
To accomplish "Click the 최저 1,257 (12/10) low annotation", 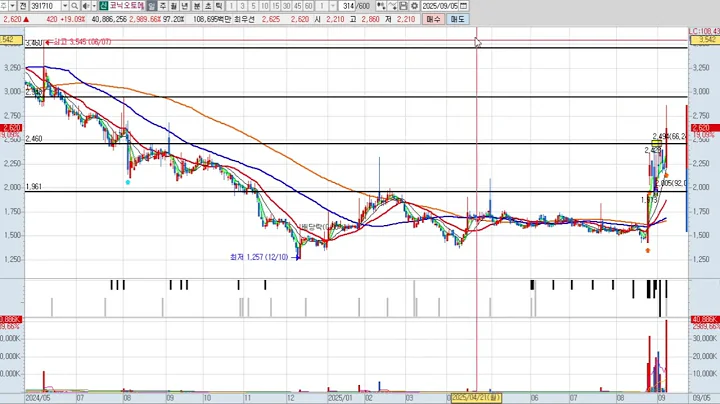I will (259, 257).
